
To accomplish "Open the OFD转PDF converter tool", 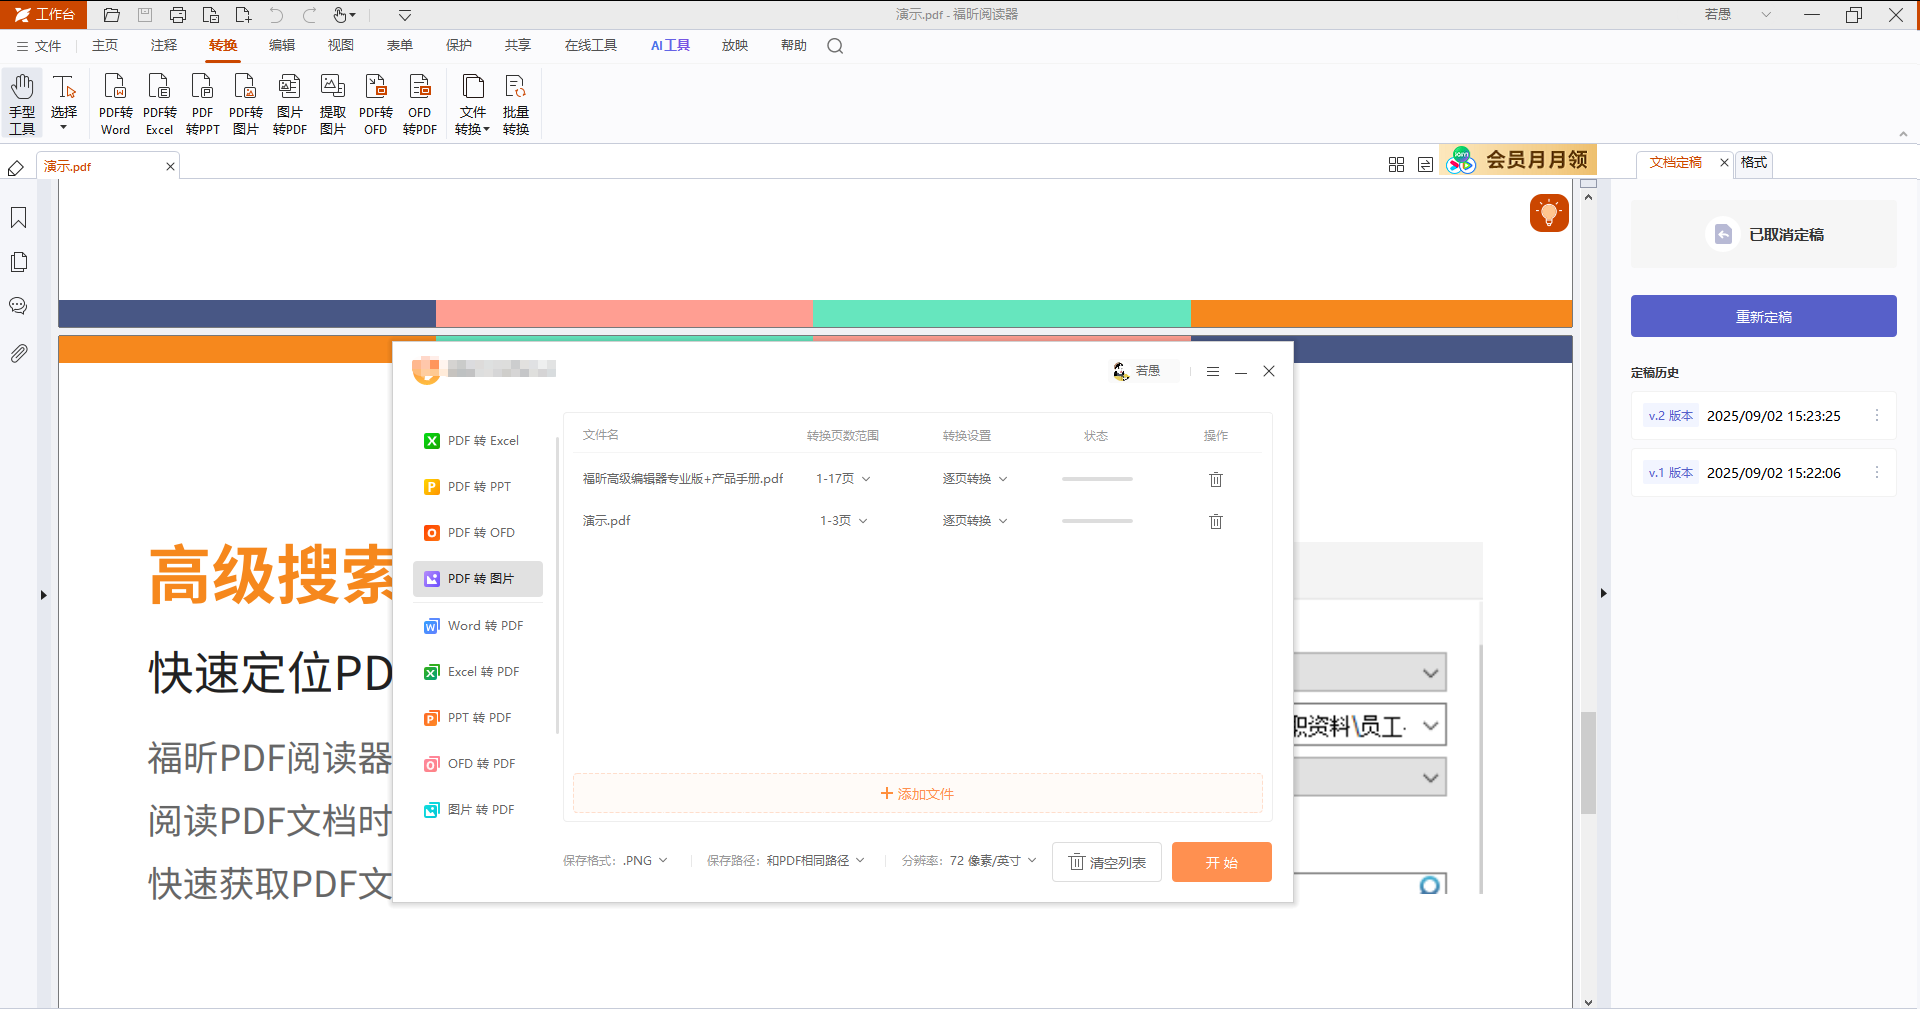I will pyautogui.click(x=420, y=104).
